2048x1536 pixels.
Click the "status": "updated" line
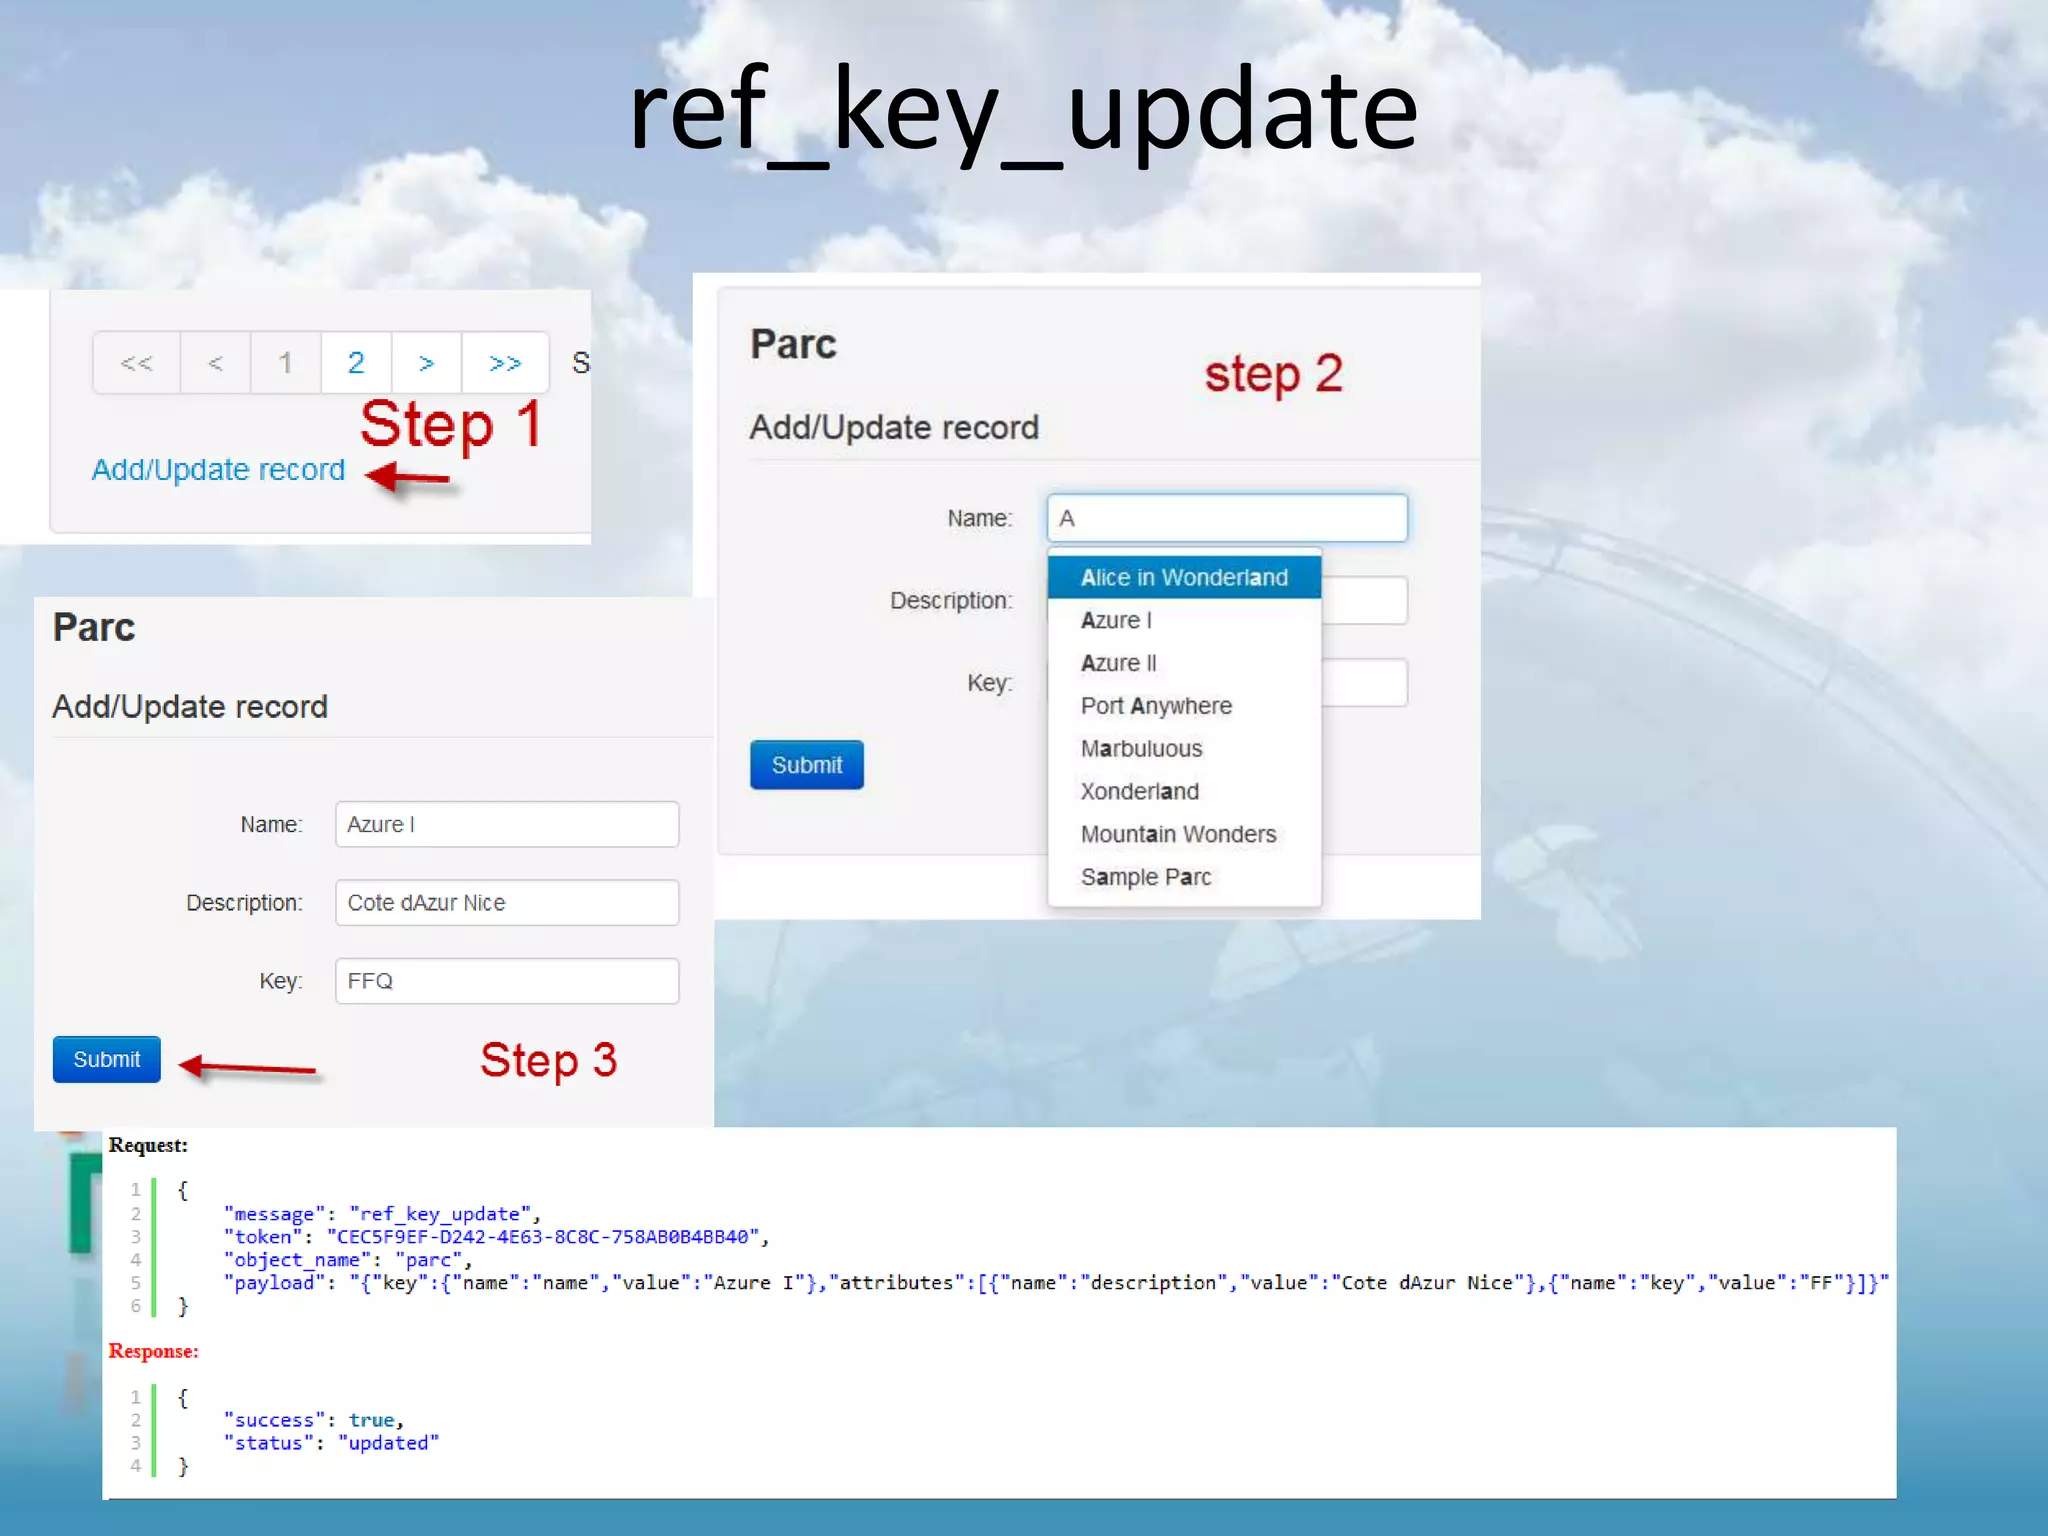331,1443
